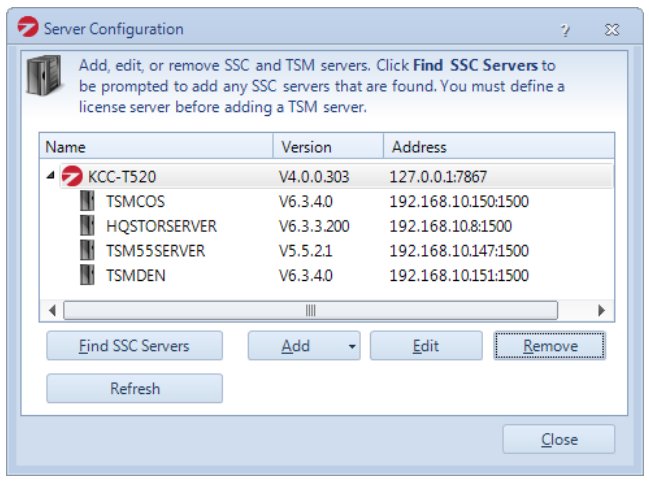Click version V6.3.3.200 cell
Viewport: 649px width, 485px height.
pos(314,226)
